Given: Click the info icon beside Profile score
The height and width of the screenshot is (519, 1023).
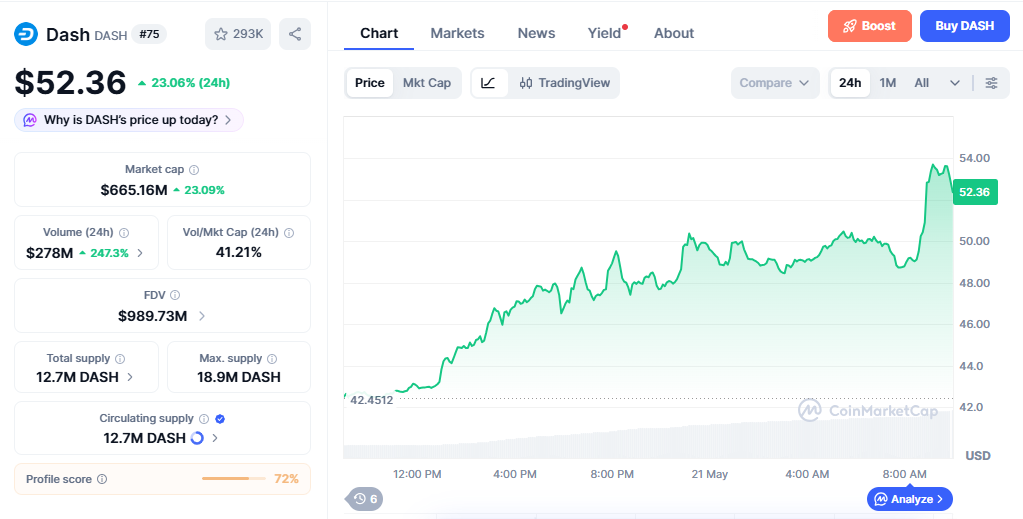Looking at the screenshot, I should [102, 479].
